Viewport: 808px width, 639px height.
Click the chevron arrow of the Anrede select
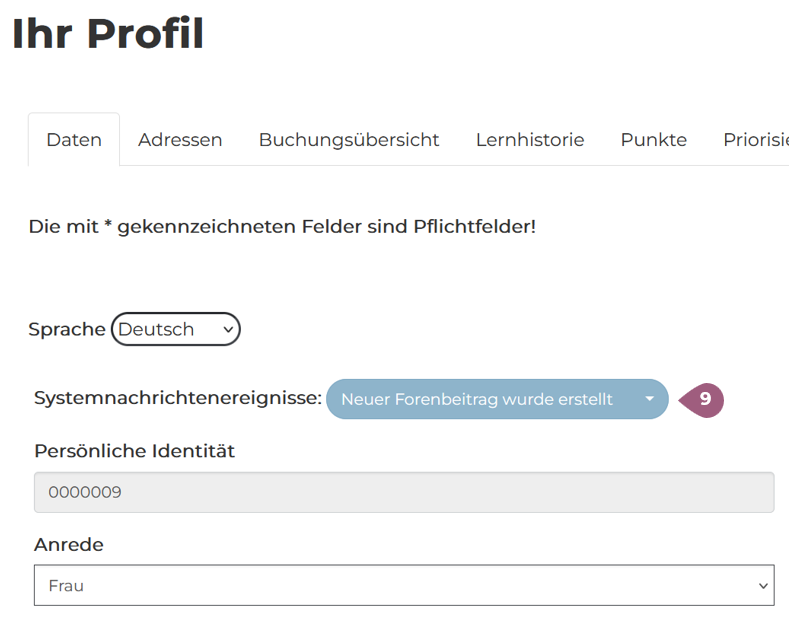click(763, 586)
